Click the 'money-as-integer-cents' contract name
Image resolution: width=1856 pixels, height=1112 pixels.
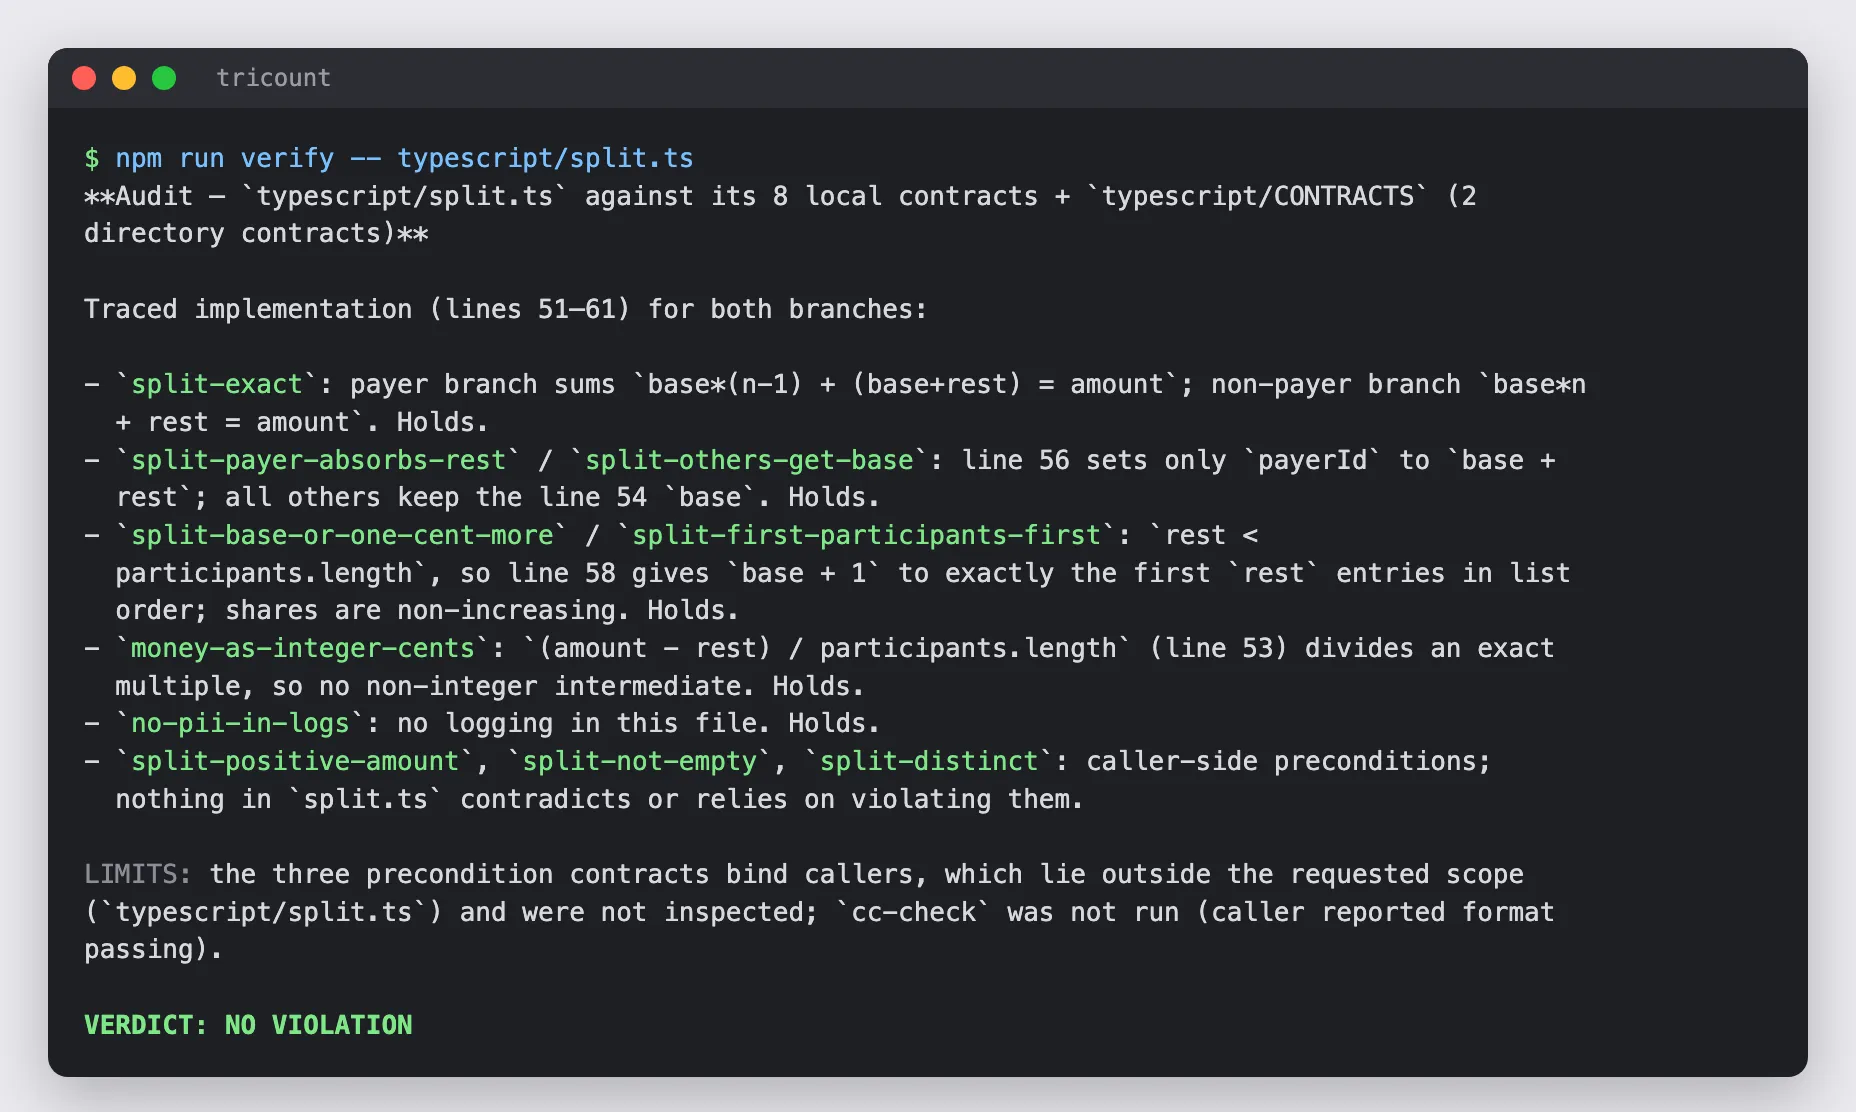(x=303, y=648)
